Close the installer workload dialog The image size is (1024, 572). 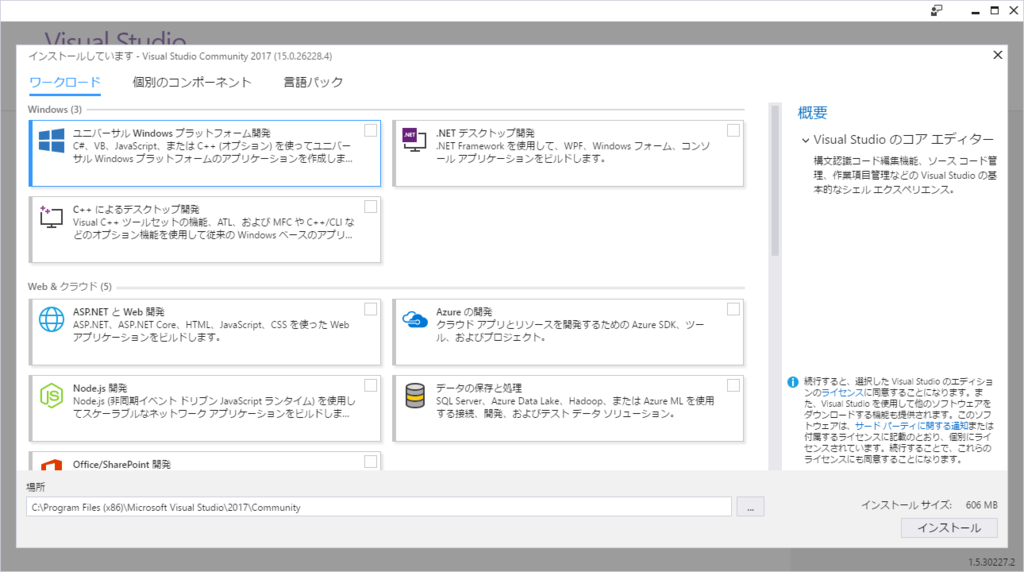pyautogui.click(x=997, y=55)
